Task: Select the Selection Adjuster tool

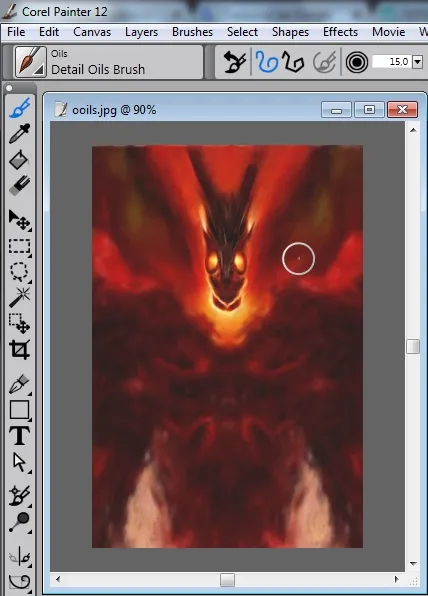Action: (19, 323)
